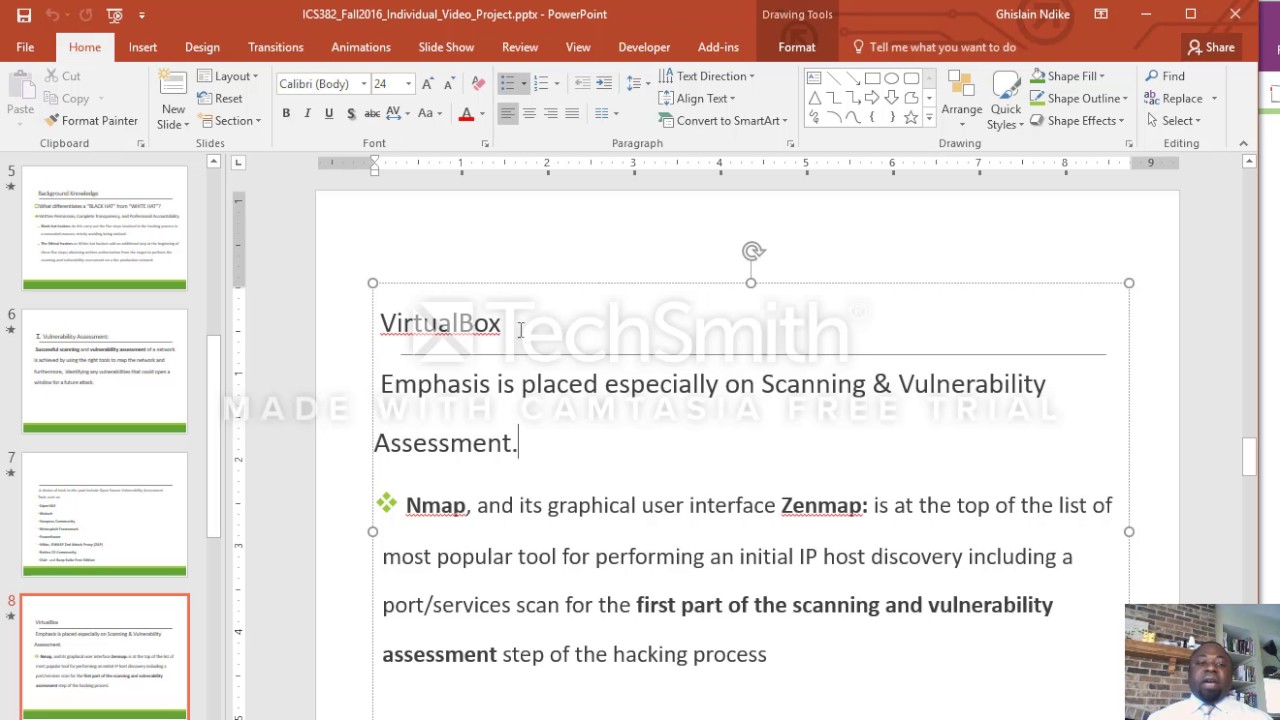Open Shape Effects options
Viewport: 1280px width, 720px height.
click(x=1077, y=121)
